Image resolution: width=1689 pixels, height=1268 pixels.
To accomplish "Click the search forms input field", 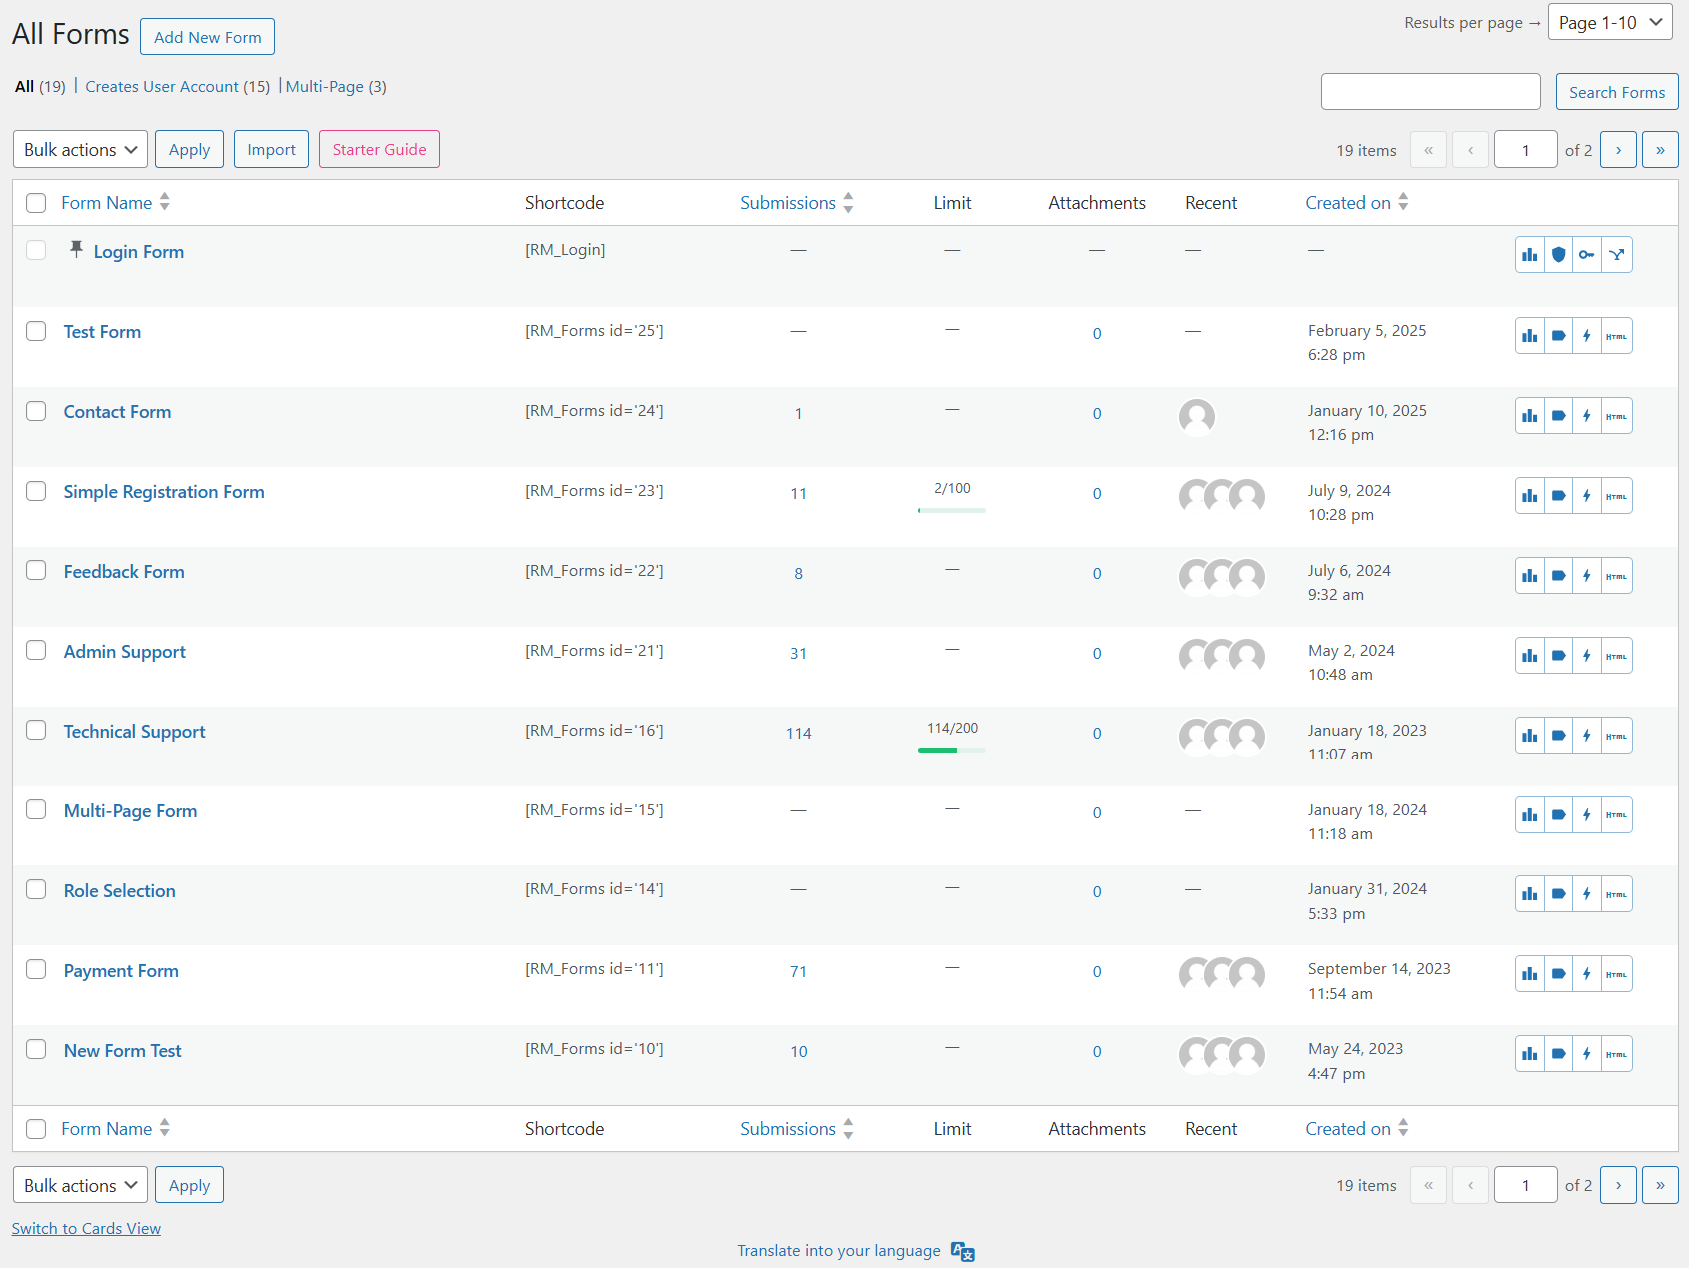I will pyautogui.click(x=1430, y=91).
